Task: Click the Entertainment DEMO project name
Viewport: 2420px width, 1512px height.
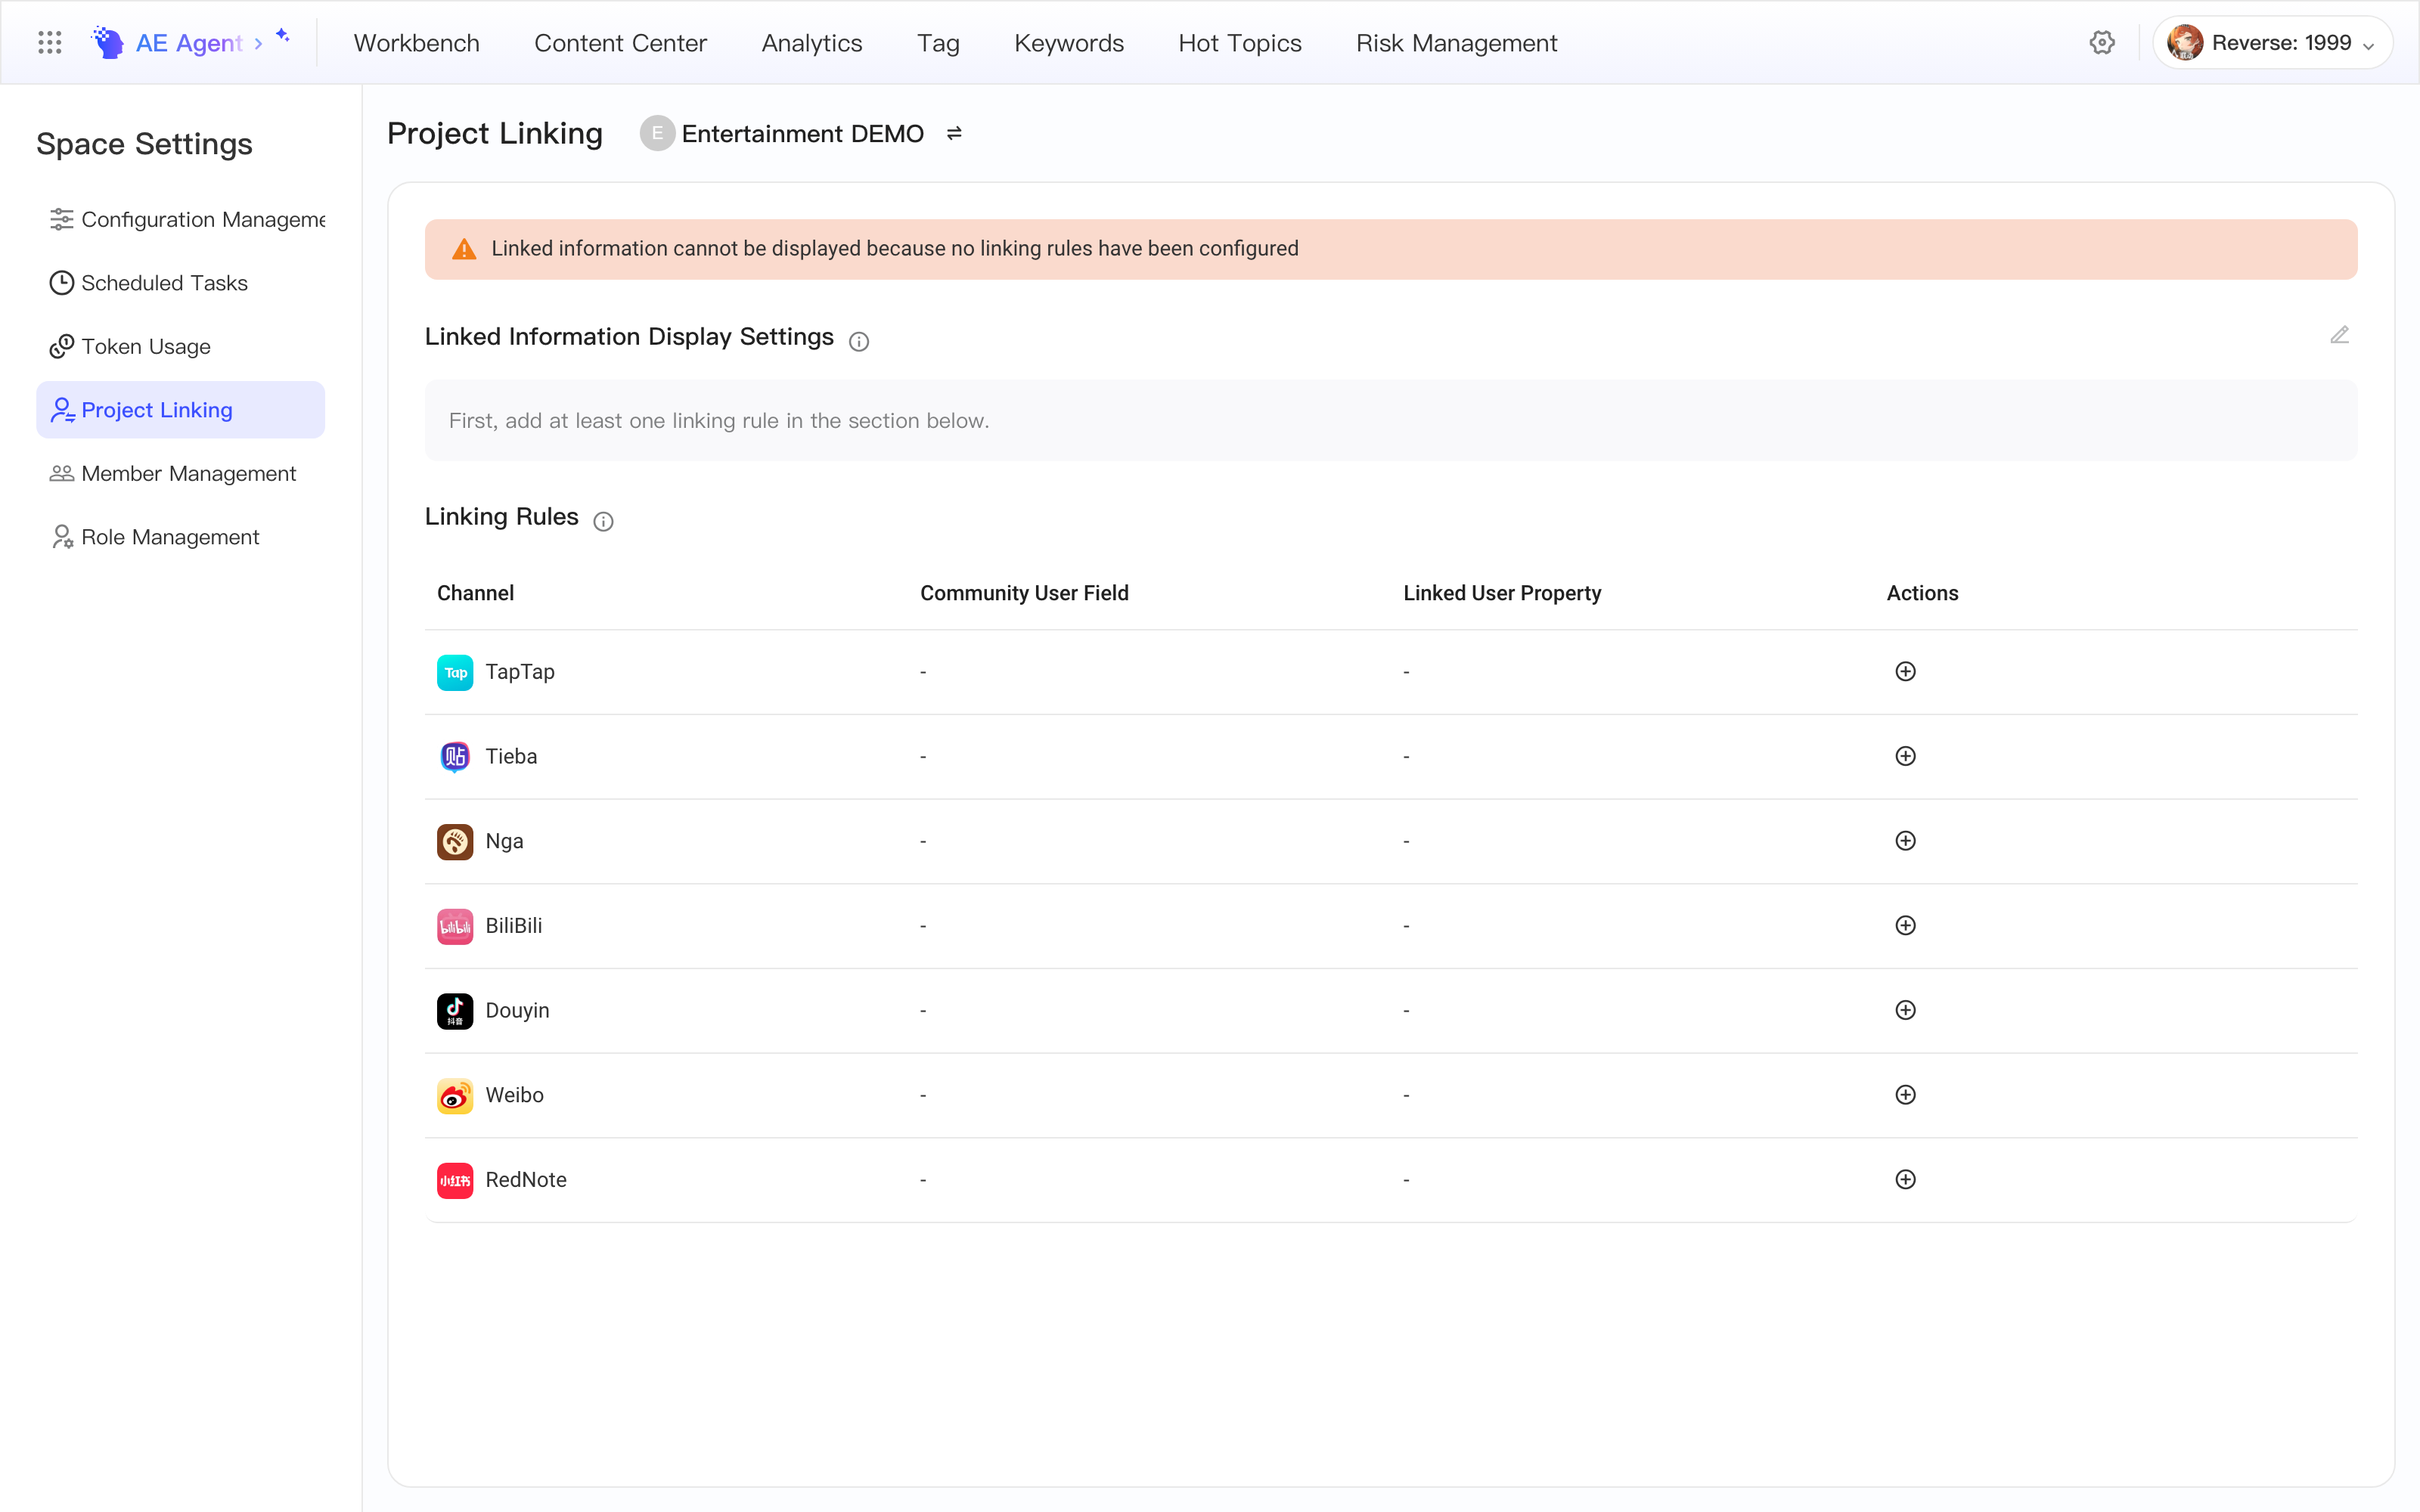Action: coord(802,133)
